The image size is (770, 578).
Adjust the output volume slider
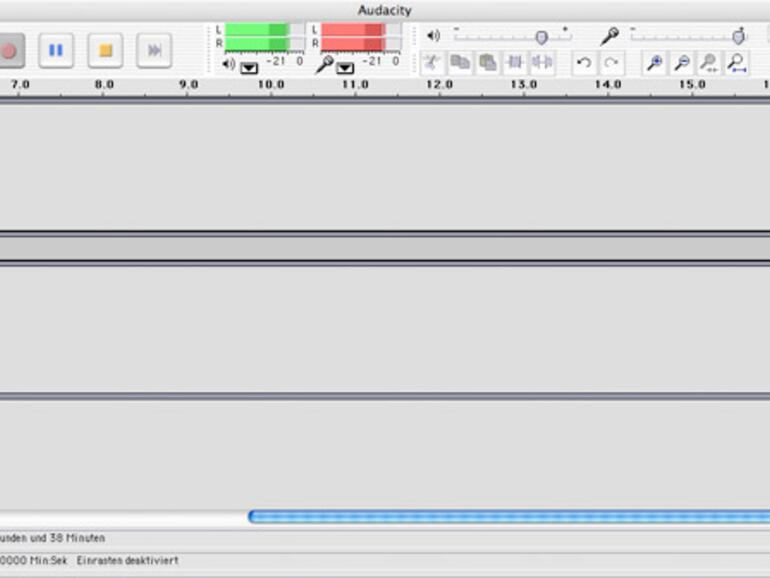(541, 37)
